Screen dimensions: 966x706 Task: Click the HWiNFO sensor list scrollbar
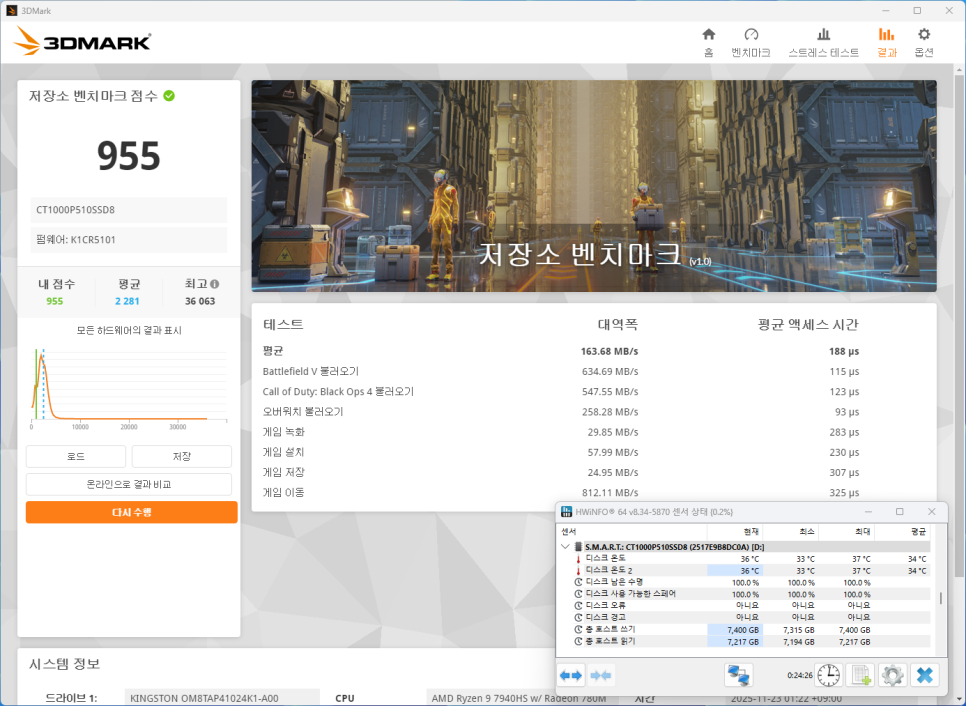point(940,598)
